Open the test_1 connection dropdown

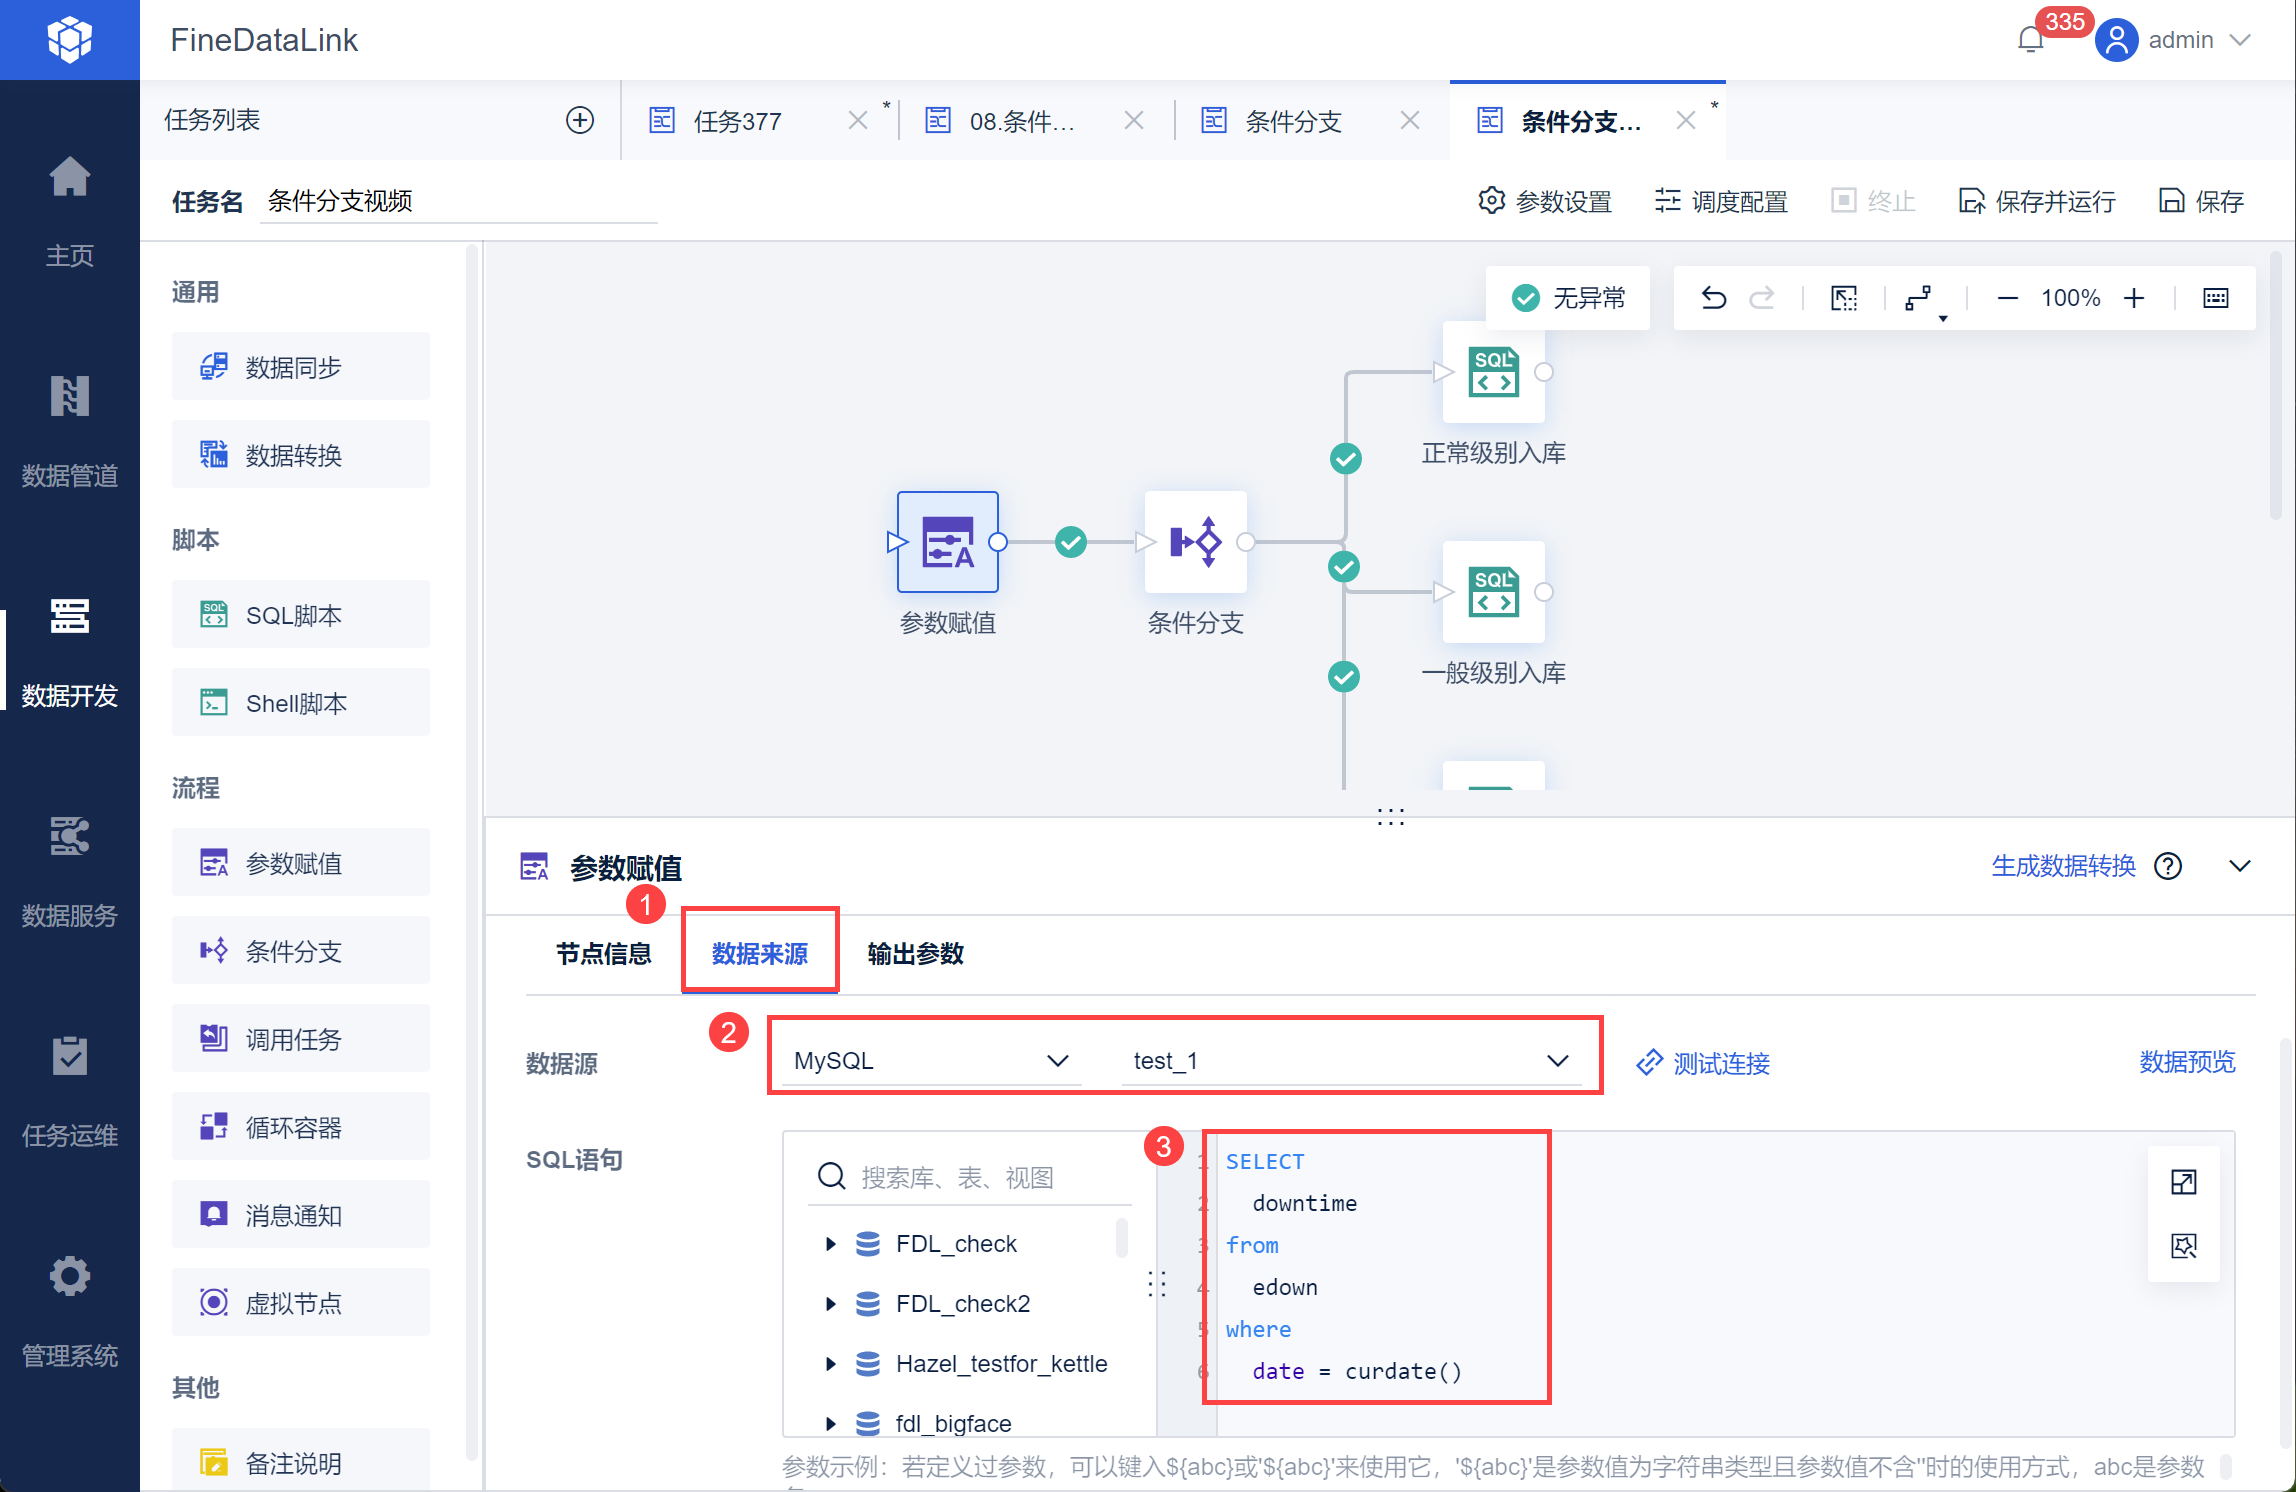[1350, 1061]
